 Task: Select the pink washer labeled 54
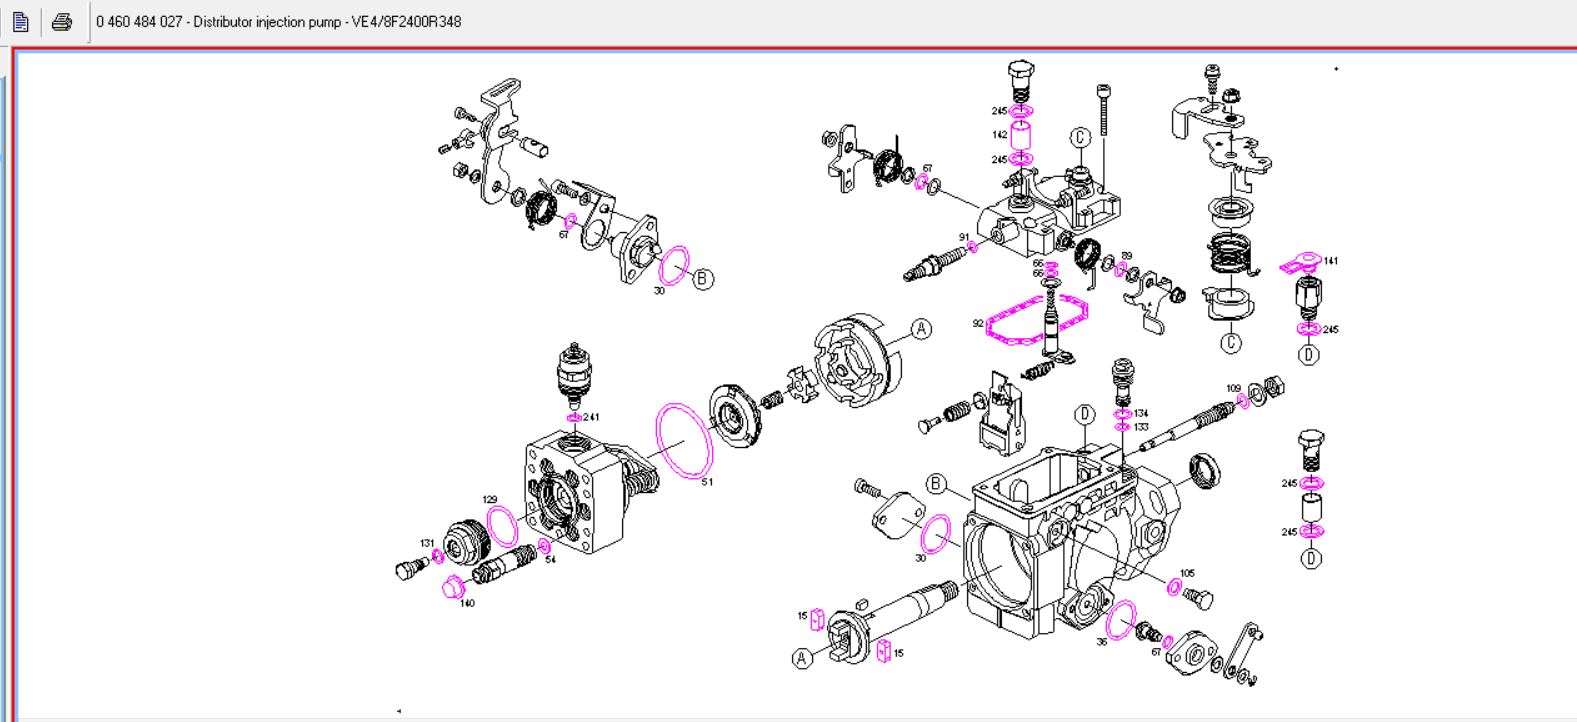click(x=544, y=546)
